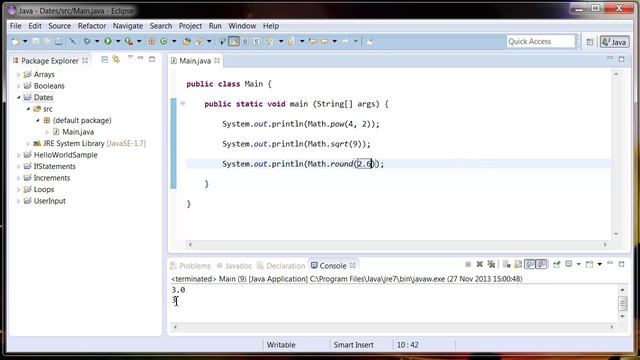Screen dimensions: 640x360
Task: Expand JRE System Library node
Action: (28, 143)
